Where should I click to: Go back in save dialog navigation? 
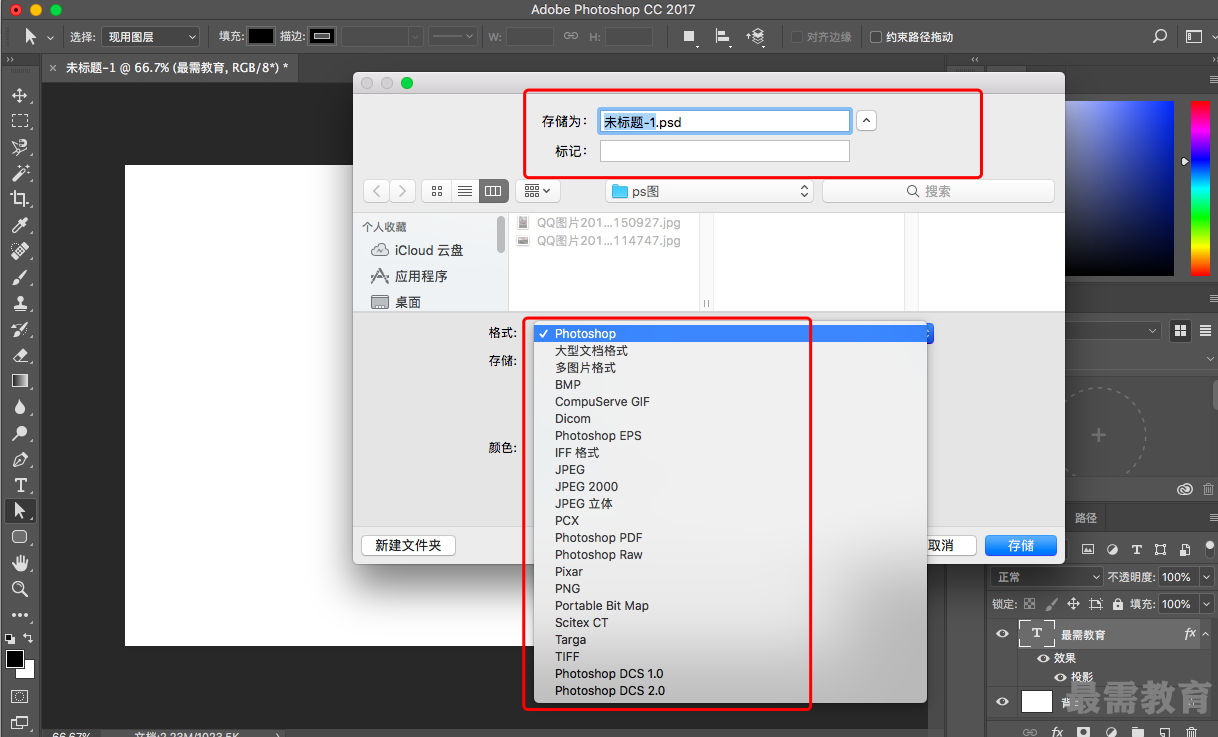(376, 191)
